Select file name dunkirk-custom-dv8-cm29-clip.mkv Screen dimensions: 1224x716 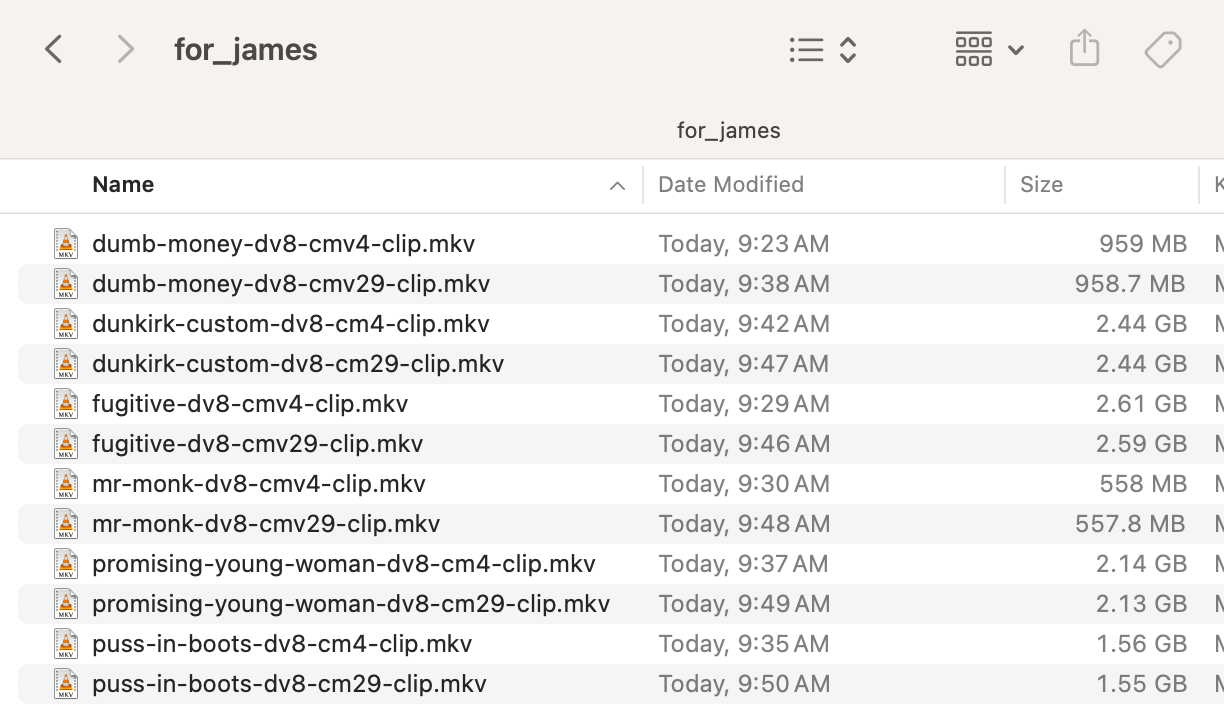(x=298, y=363)
